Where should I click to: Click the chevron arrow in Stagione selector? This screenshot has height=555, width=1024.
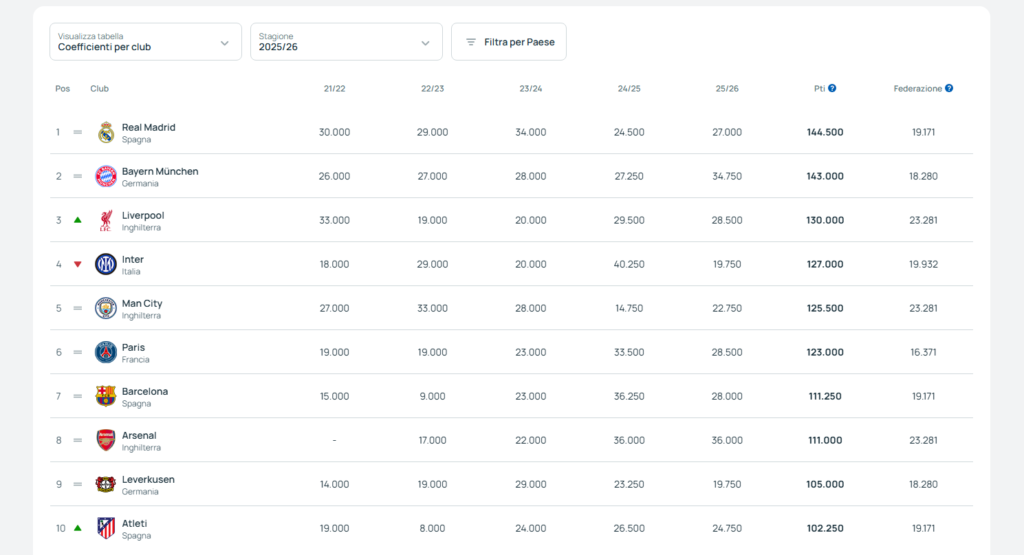[x=425, y=43]
